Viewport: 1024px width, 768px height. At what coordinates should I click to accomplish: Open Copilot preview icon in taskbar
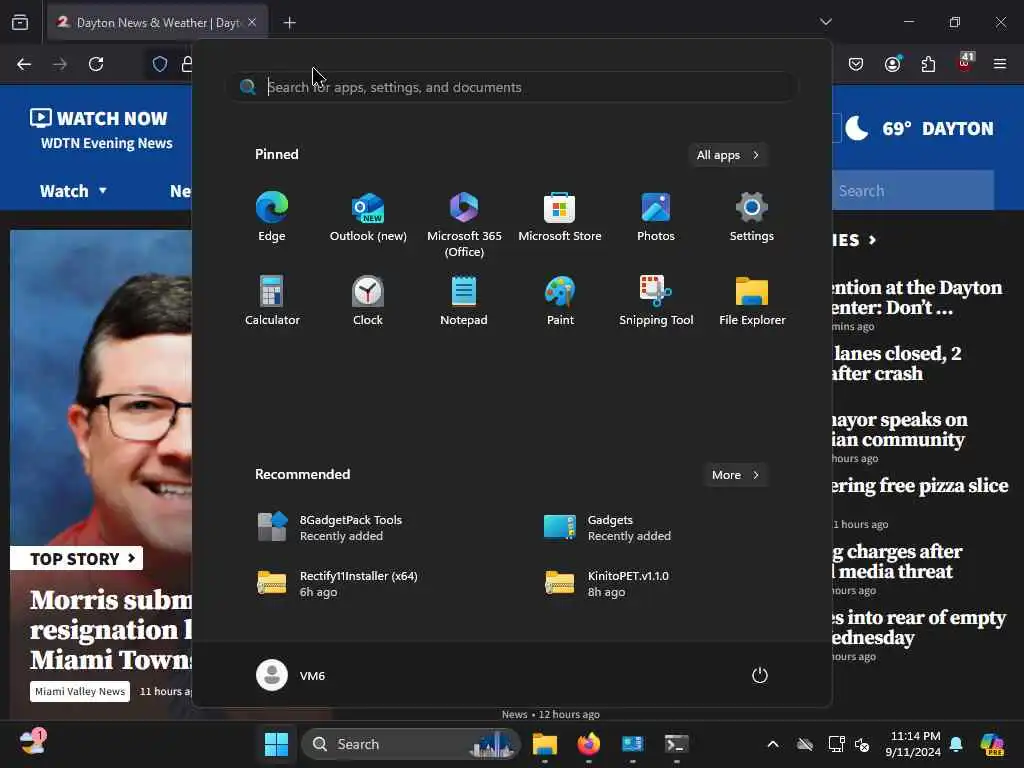[x=992, y=744]
